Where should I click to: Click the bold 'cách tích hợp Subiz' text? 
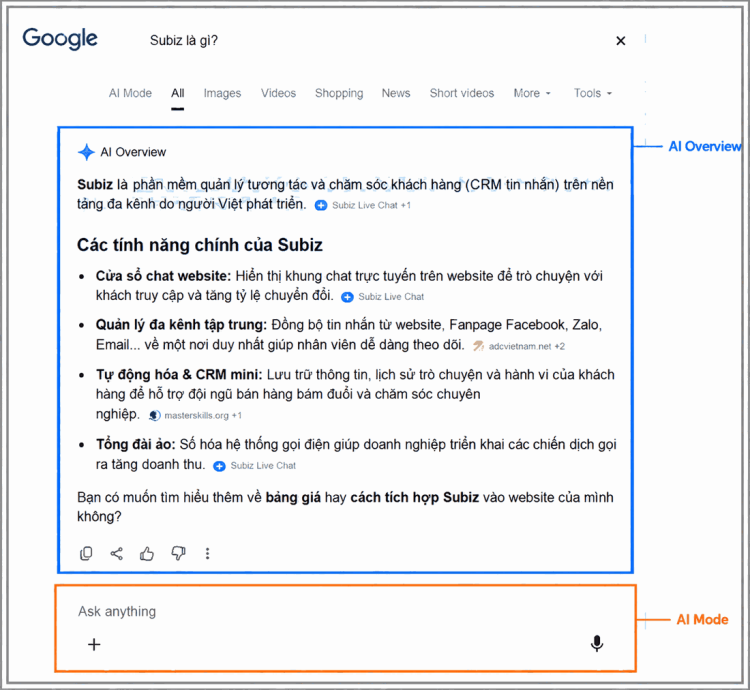(x=415, y=498)
